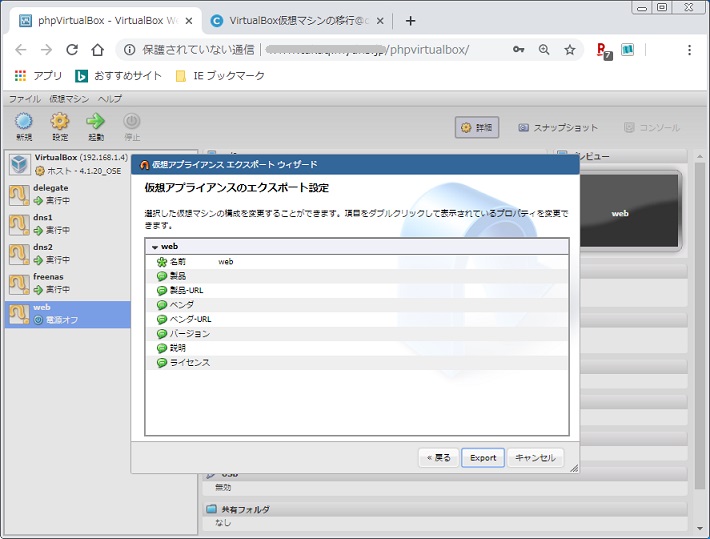Click the 戻る back button
The width and height of the screenshot is (710, 539).
coord(438,458)
